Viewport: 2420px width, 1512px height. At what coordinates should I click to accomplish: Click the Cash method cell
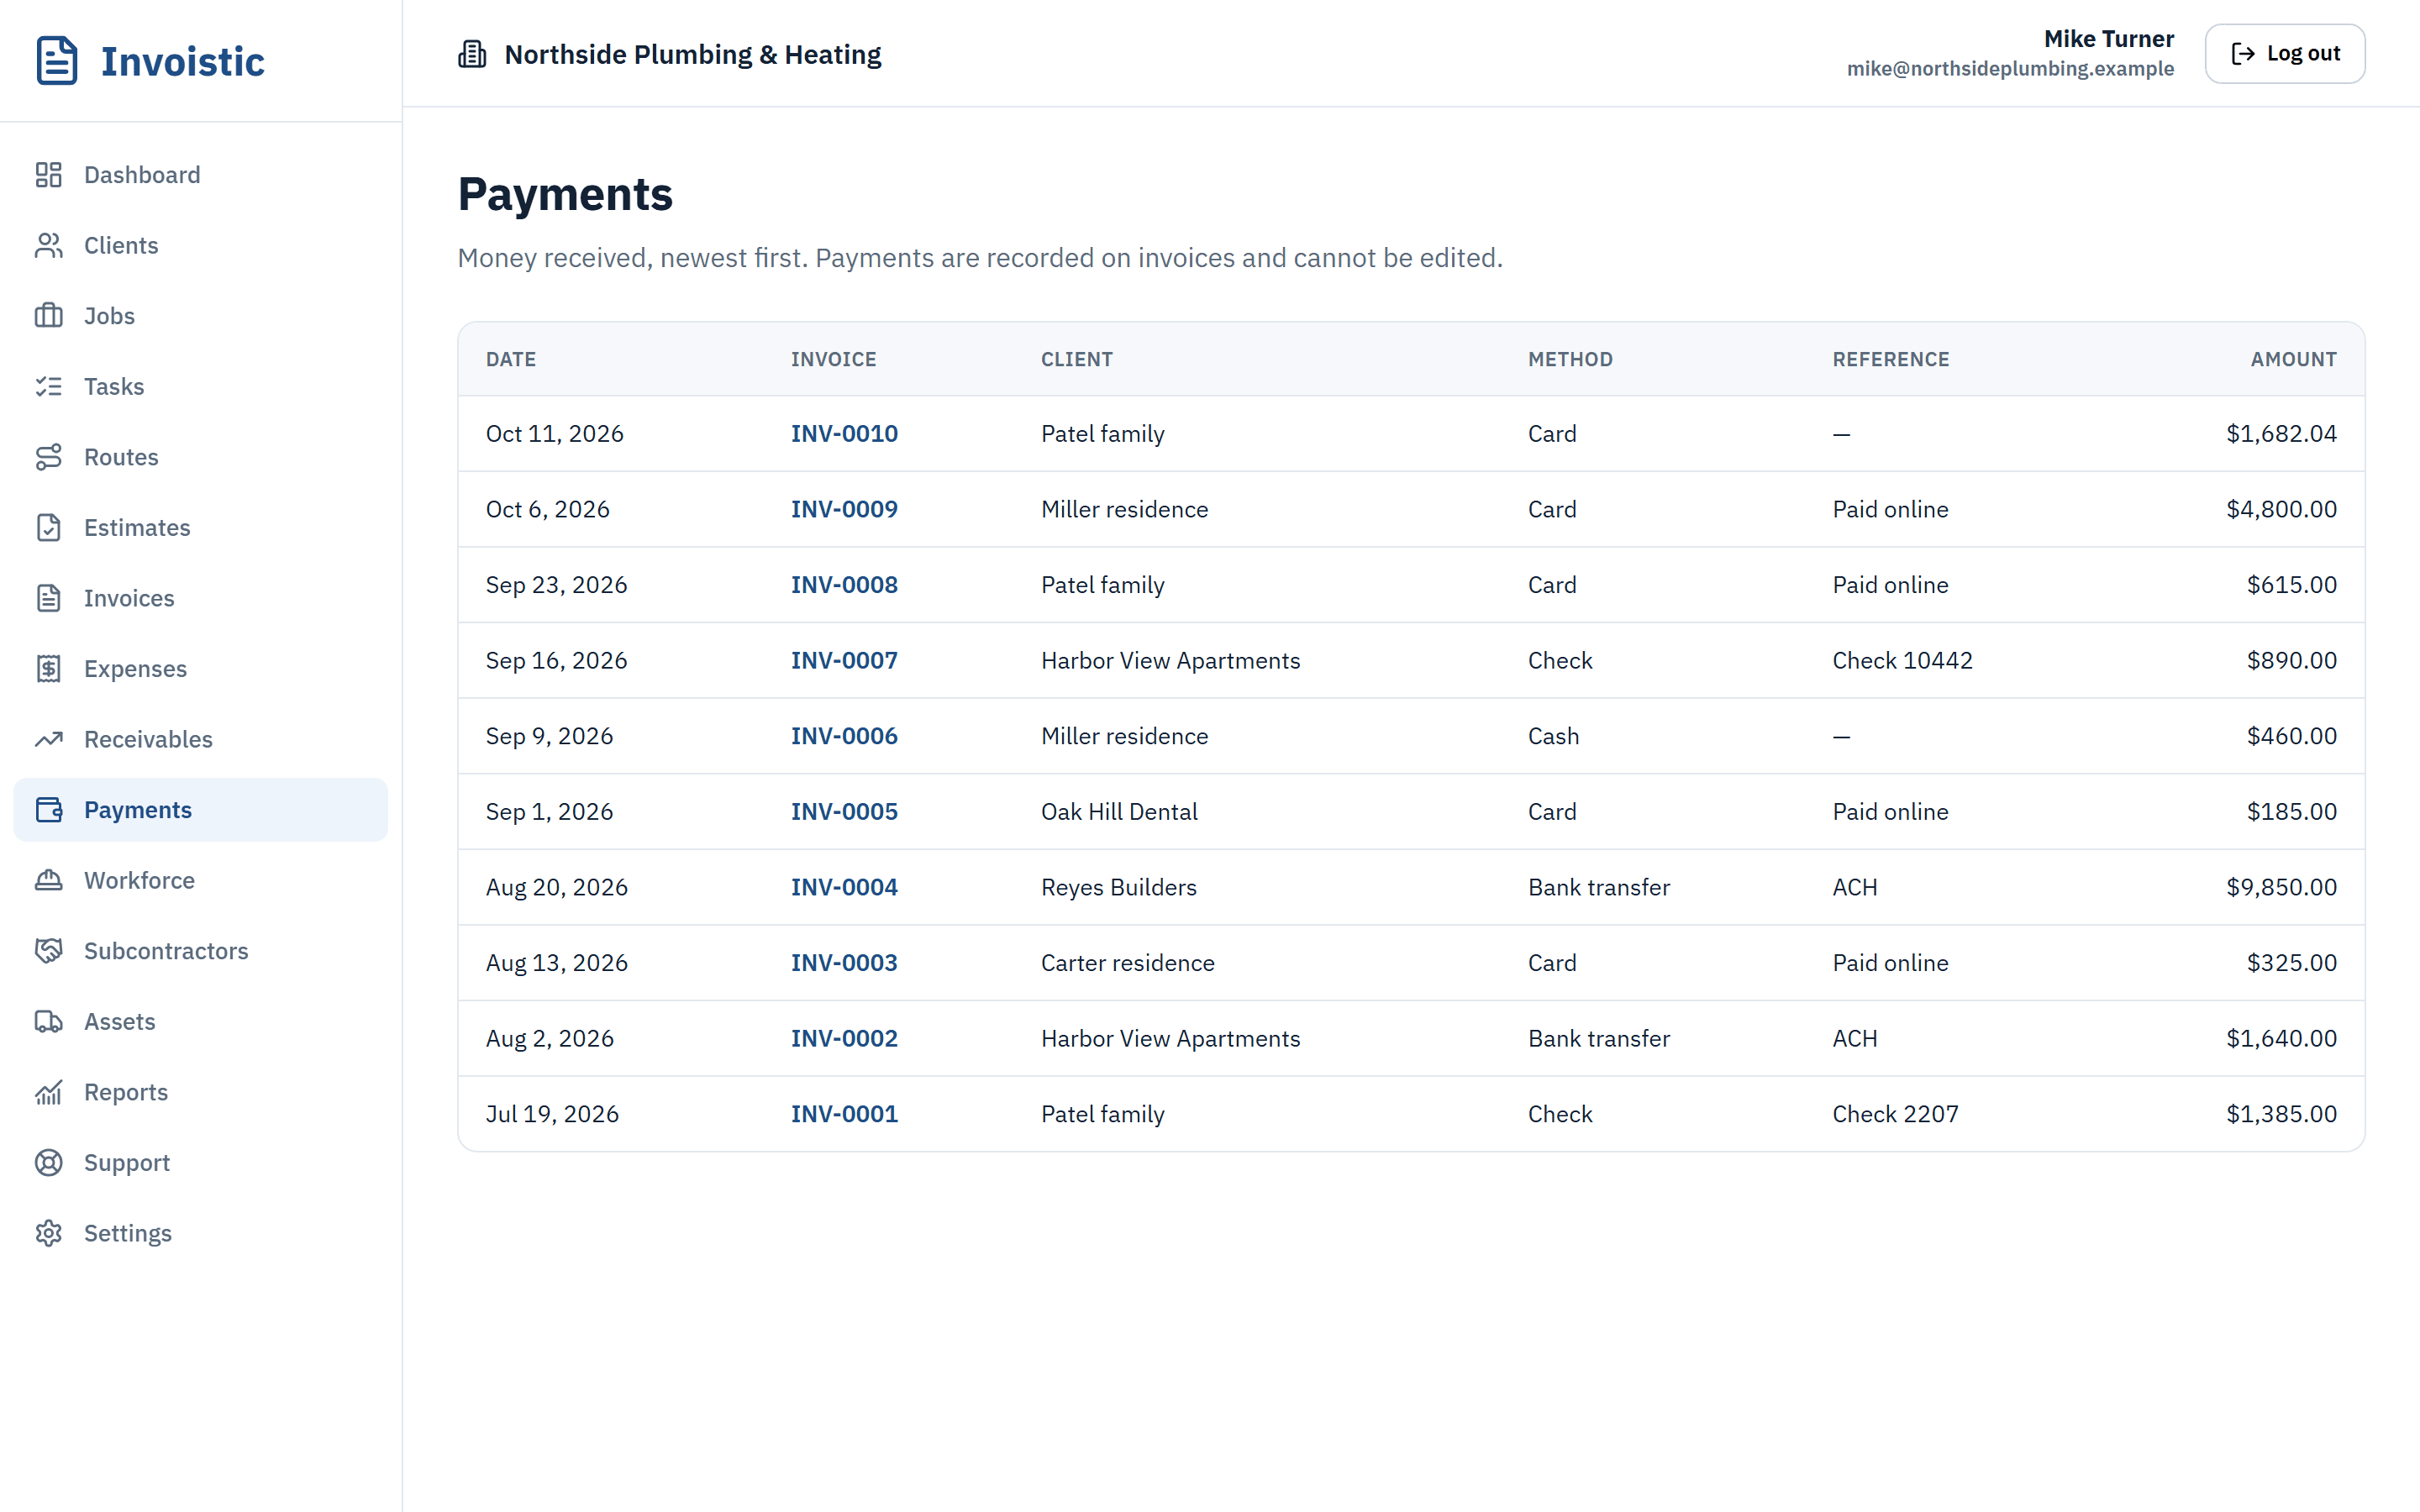[x=1553, y=736]
